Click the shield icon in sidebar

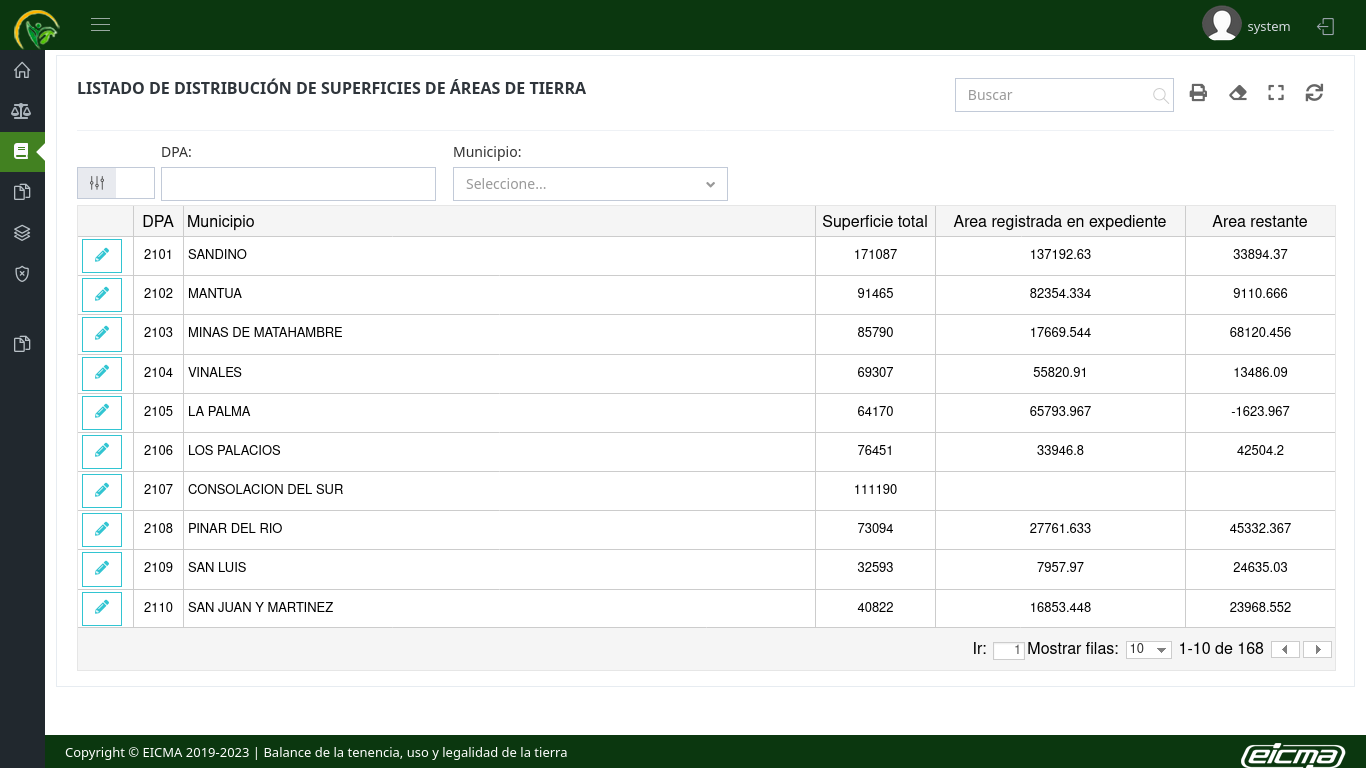[x=22, y=273]
